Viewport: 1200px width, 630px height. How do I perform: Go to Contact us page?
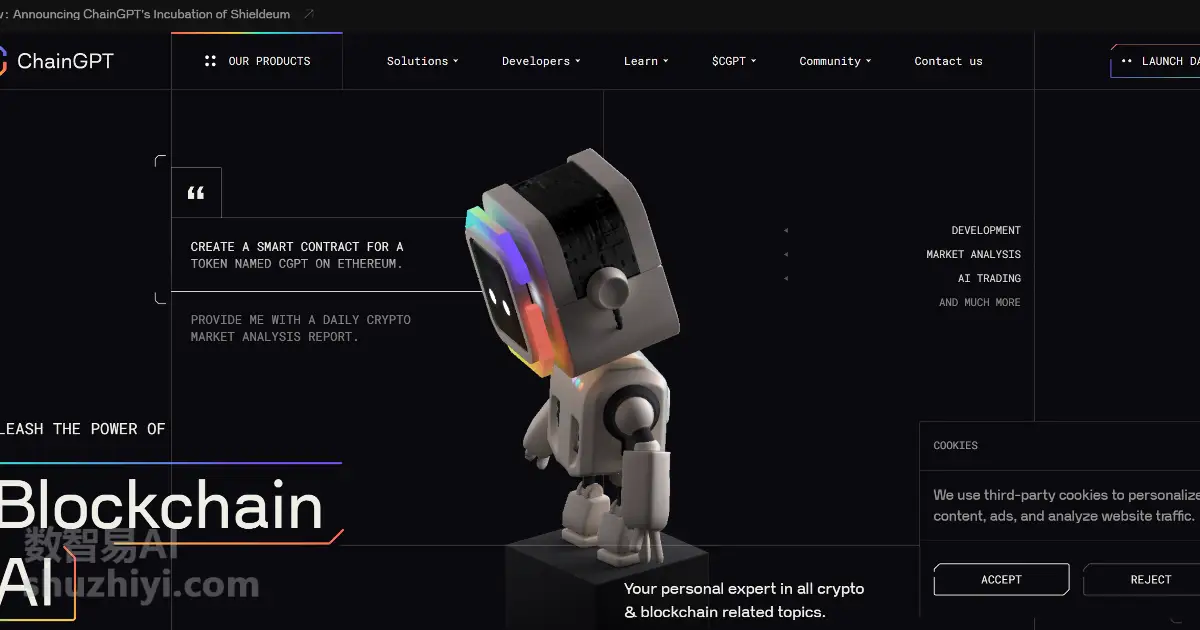948,61
